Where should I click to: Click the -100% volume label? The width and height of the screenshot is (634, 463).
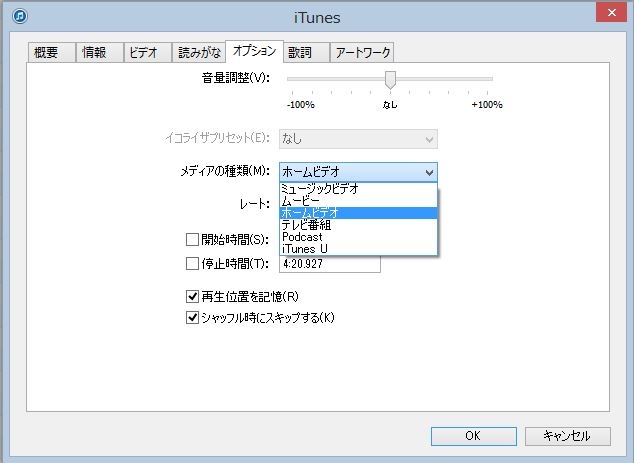[300, 105]
